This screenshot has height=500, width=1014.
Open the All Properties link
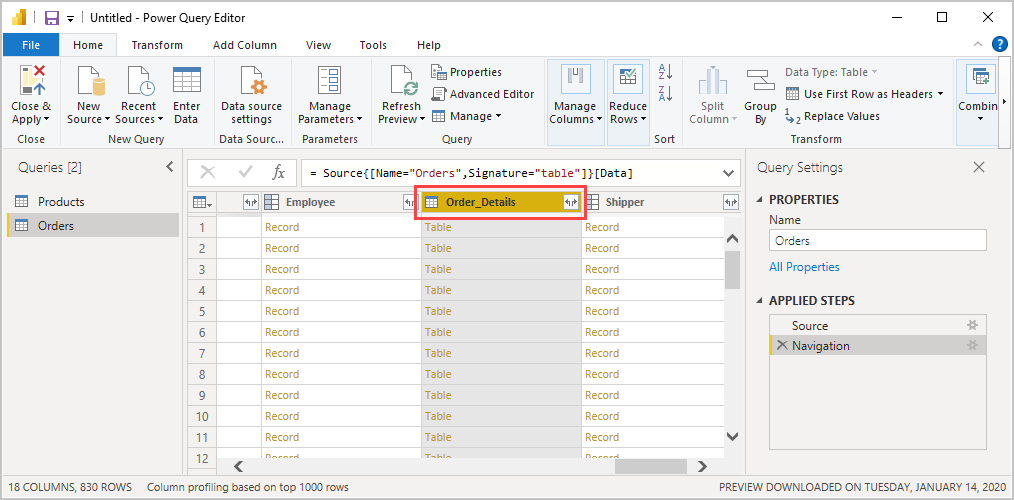click(x=804, y=267)
